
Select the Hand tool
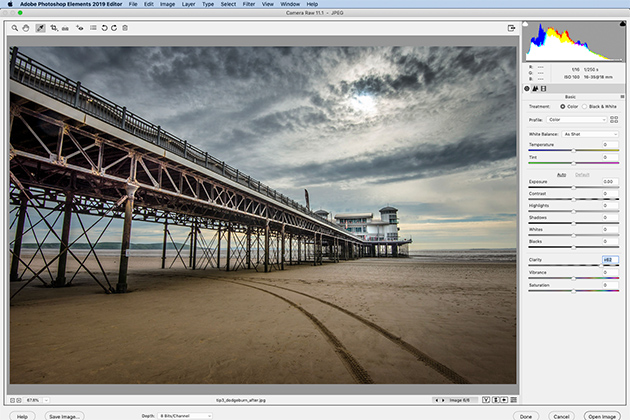click(26, 28)
